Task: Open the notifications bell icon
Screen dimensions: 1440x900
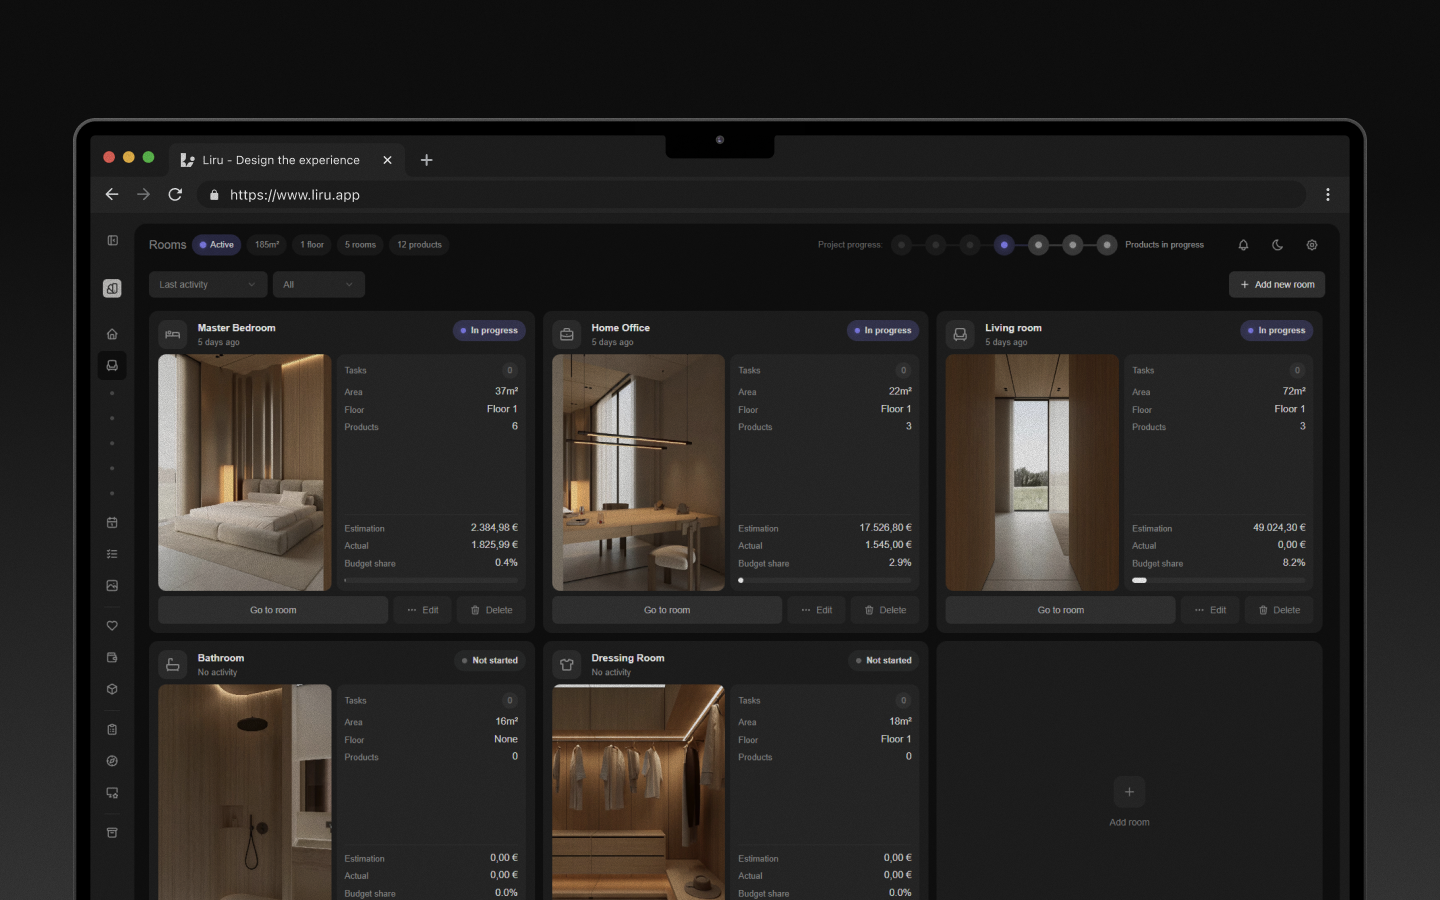Action: pos(1243,244)
